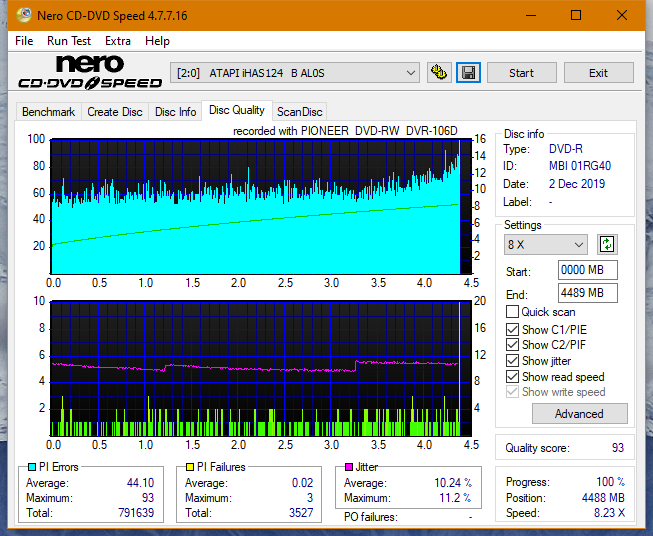The width and height of the screenshot is (653, 536).
Task: Open the Run Test menu
Action: tap(69, 41)
